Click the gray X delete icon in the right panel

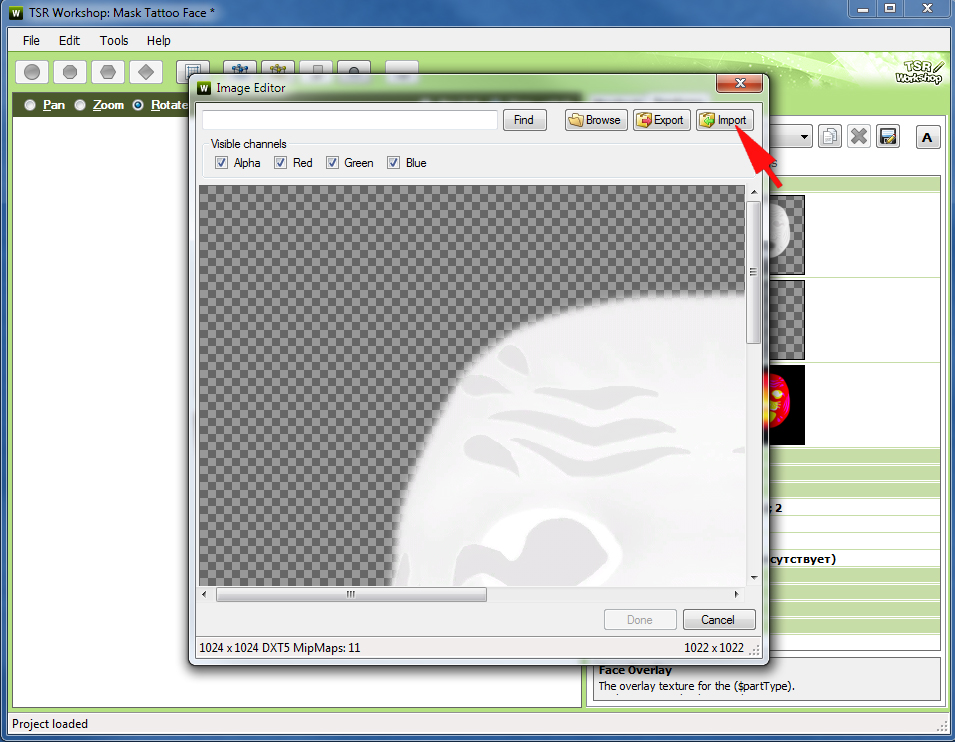[859, 136]
